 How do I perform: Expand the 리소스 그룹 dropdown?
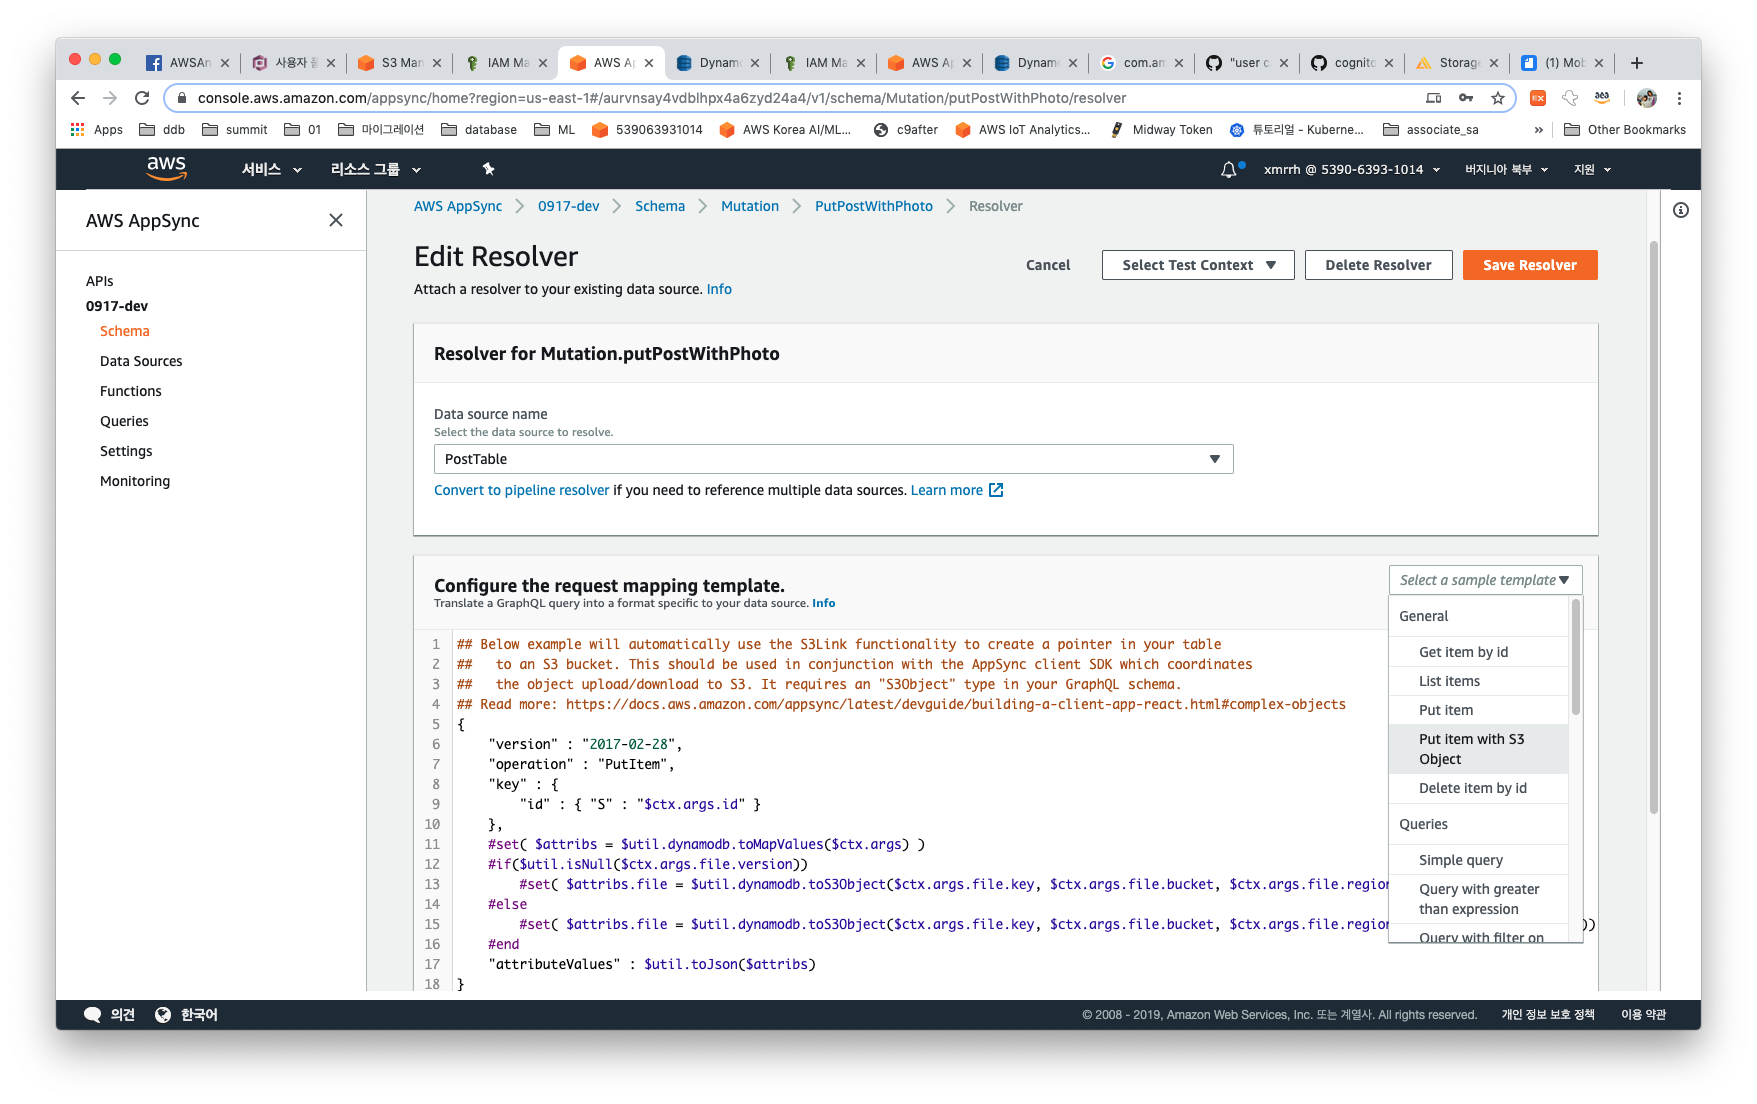tap(376, 169)
